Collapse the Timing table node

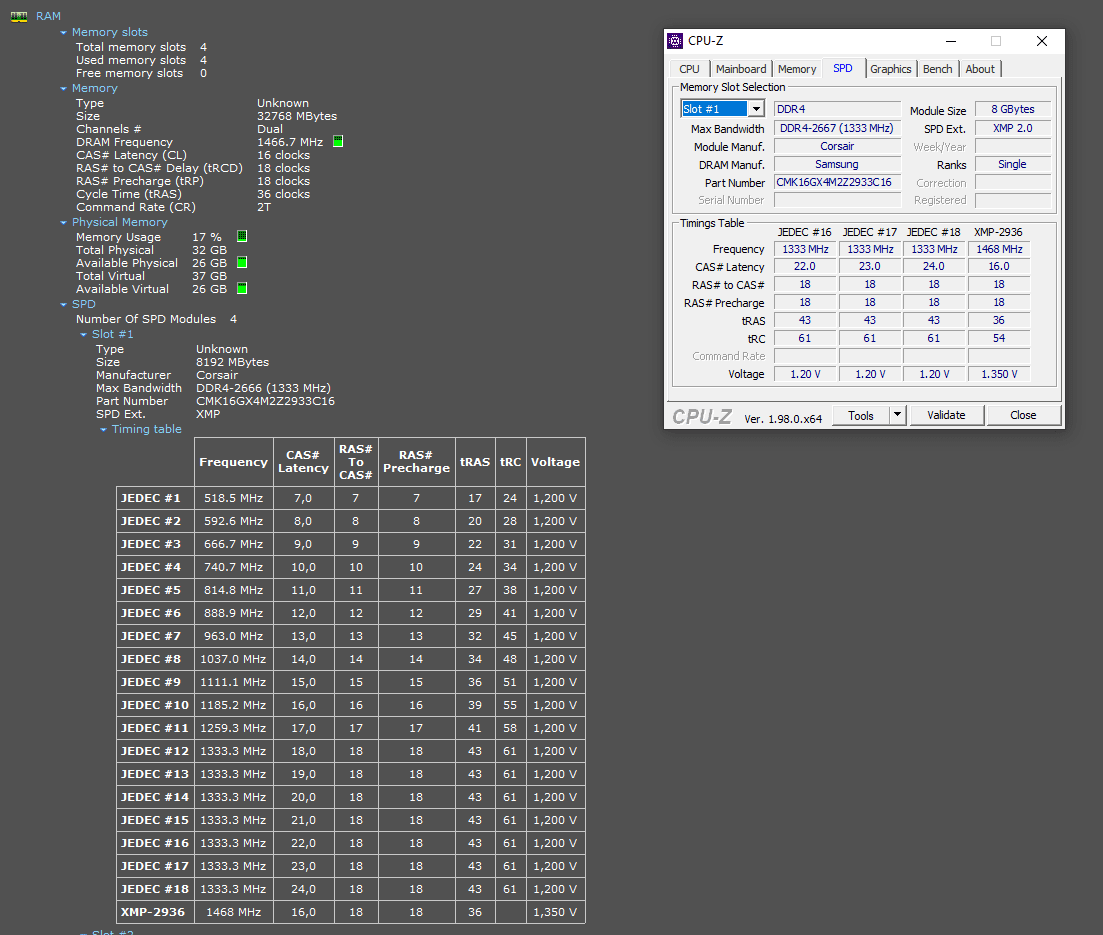click(x=103, y=430)
